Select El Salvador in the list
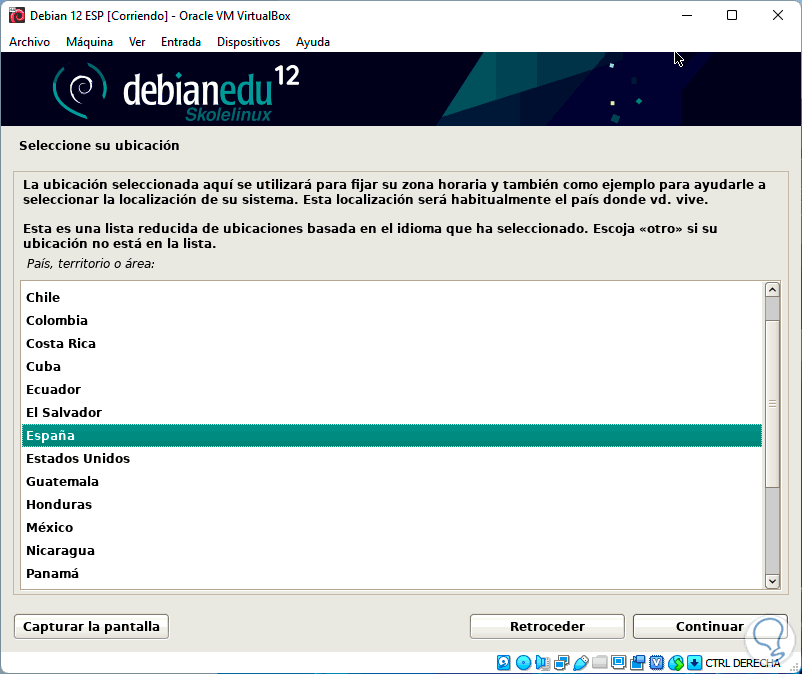The width and height of the screenshot is (802, 674). click(392, 413)
